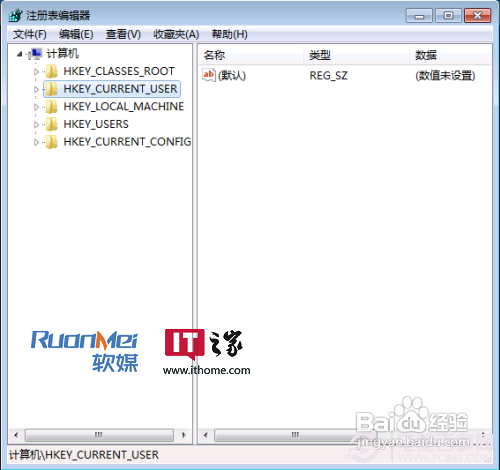Screen dimensions: 500x470
Task: Select HKEY_LOCAL_MACHINE key label
Action: coord(124,107)
